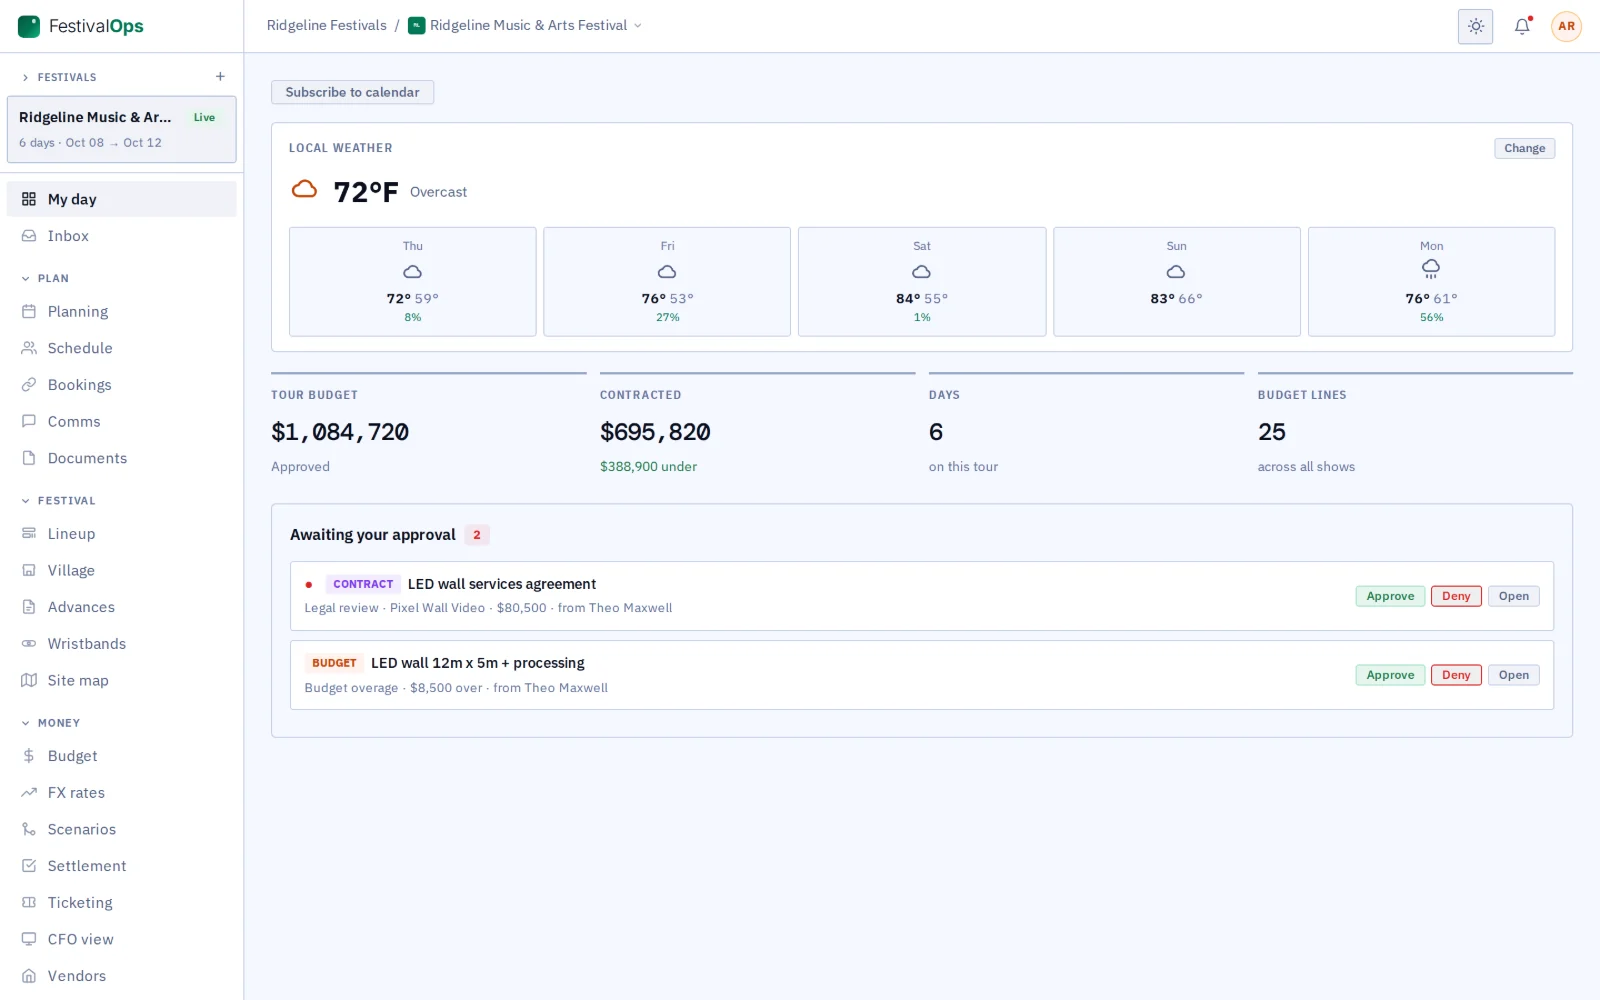Screen dimensions: 1600x1000
Task: Deny the LED wall budget overage
Action: (x=1456, y=675)
